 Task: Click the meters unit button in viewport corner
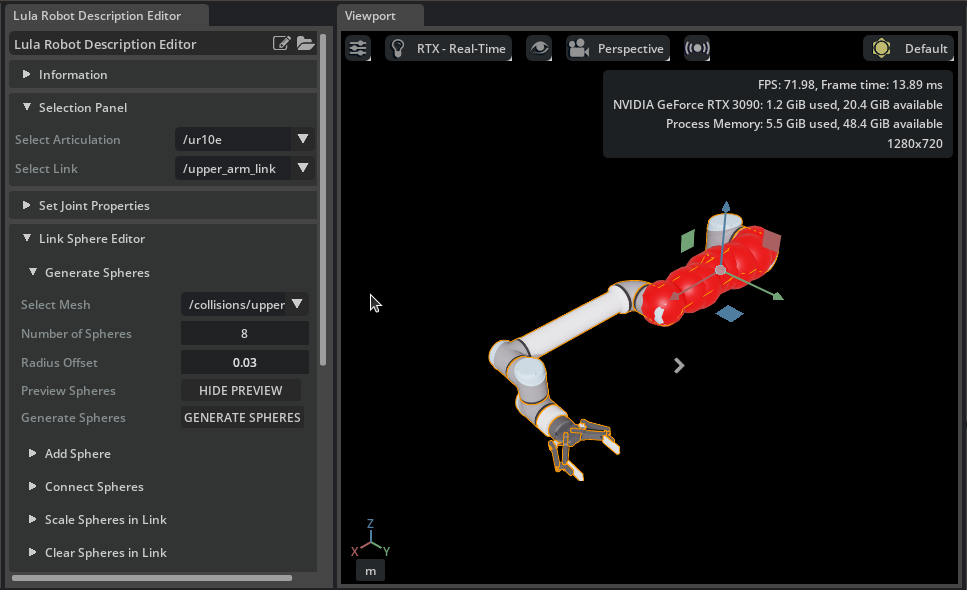coord(370,570)
